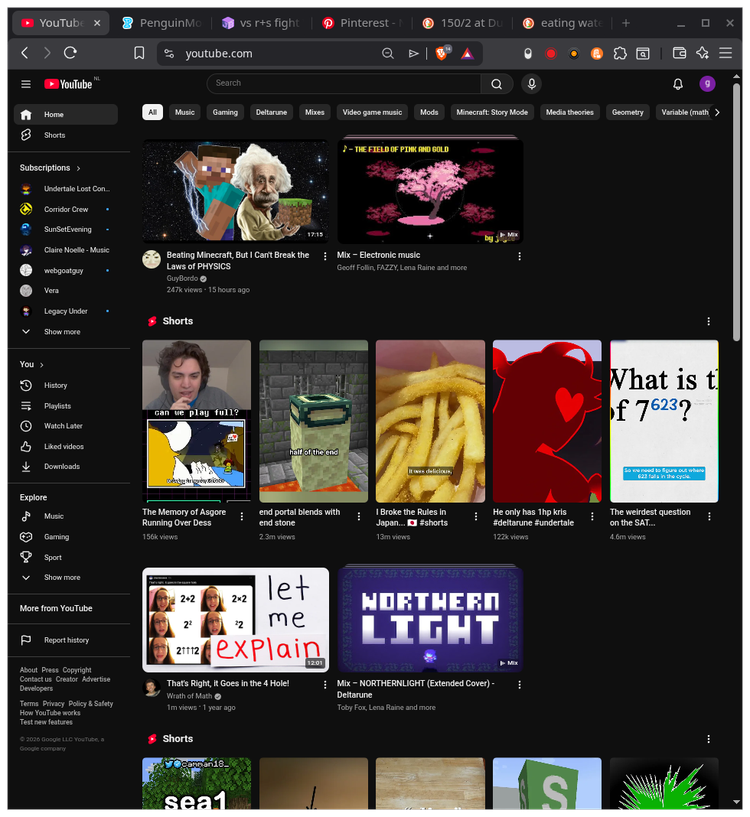Expand Show more under Explore
Image resolution: width=750 pixels, height=817 pixels.
point(66,577)
